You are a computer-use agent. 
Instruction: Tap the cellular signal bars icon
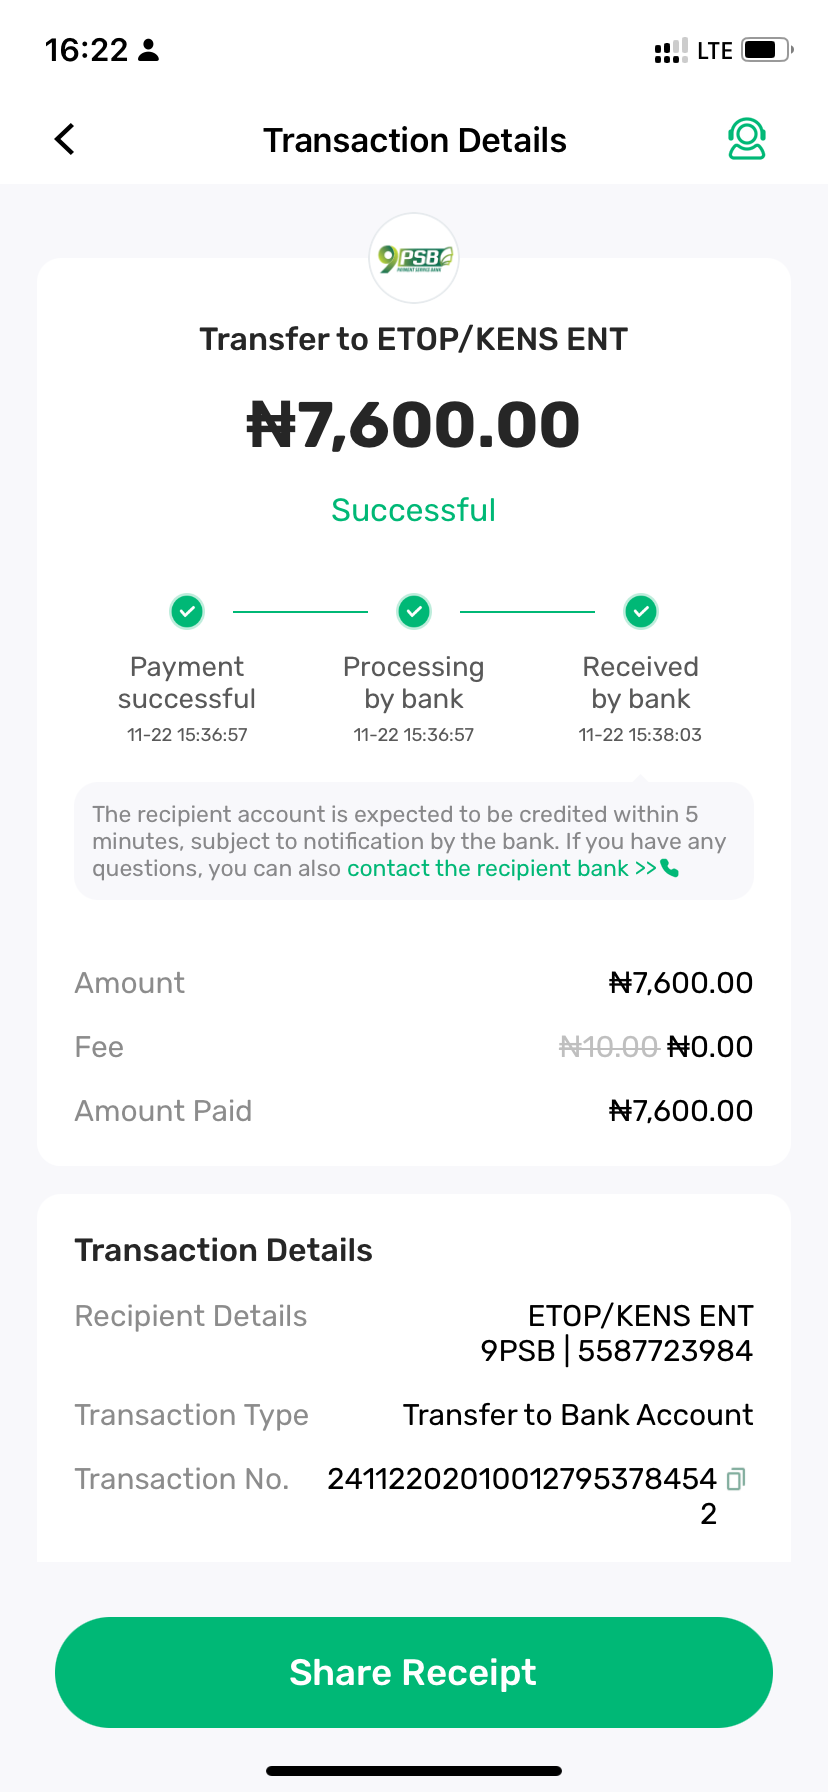pos(670,51)
